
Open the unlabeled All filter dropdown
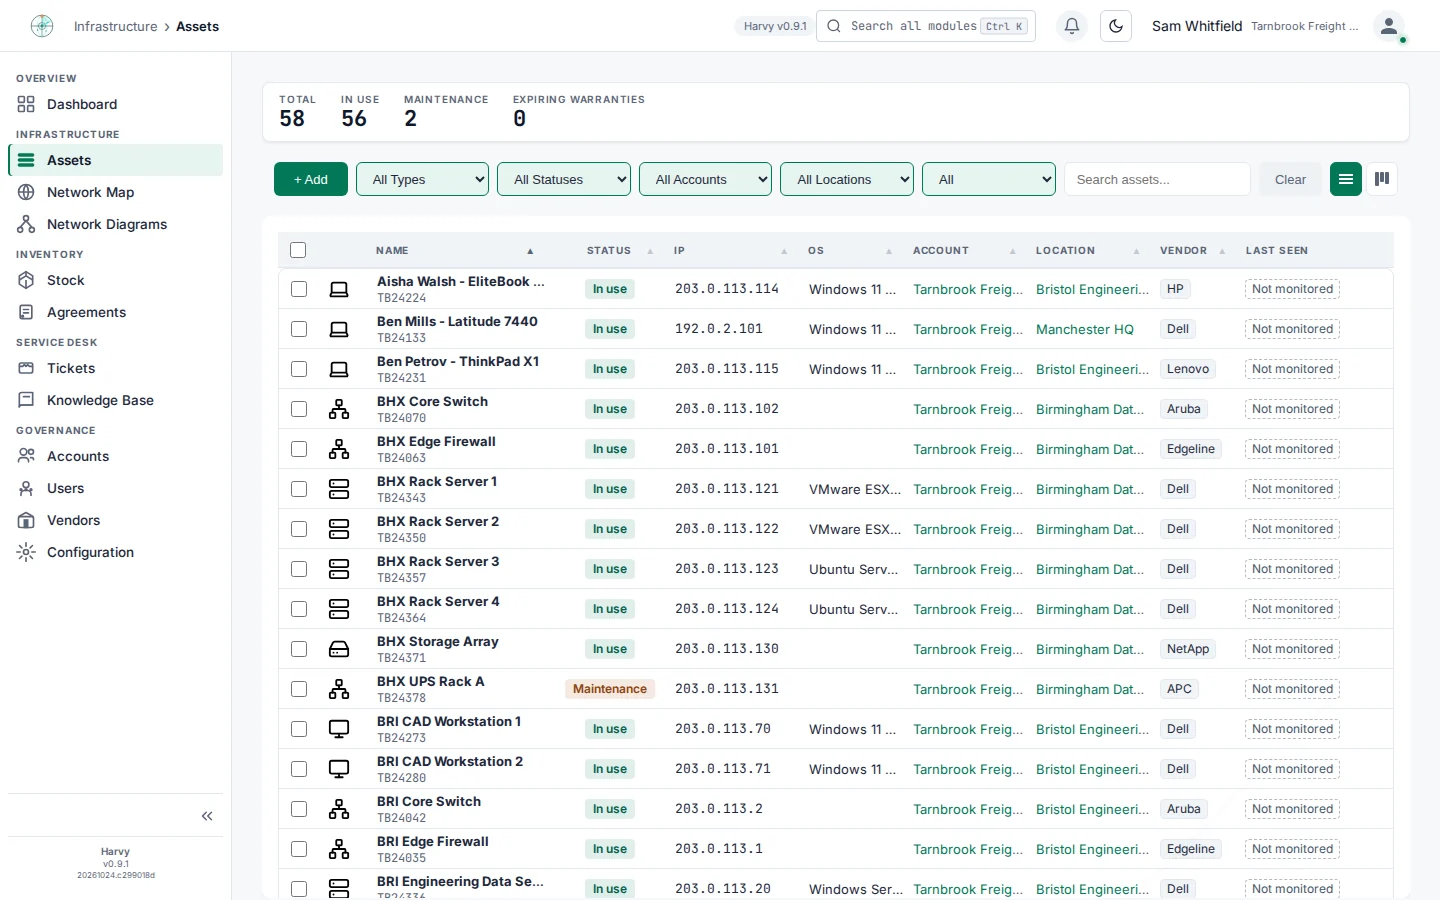989,179
